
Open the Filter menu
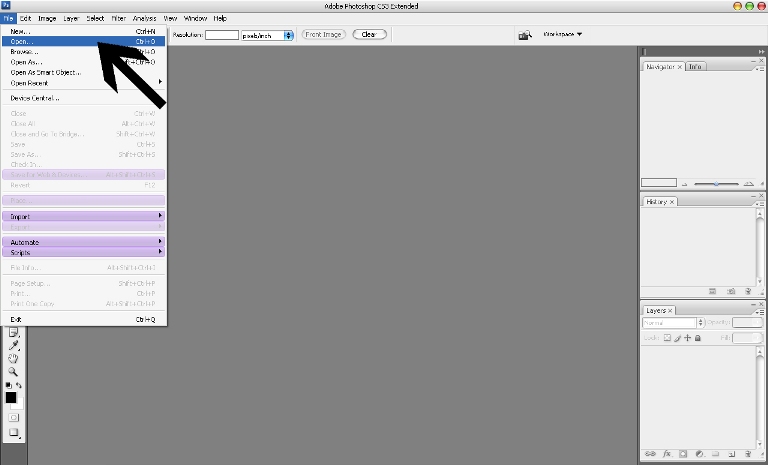119,18
